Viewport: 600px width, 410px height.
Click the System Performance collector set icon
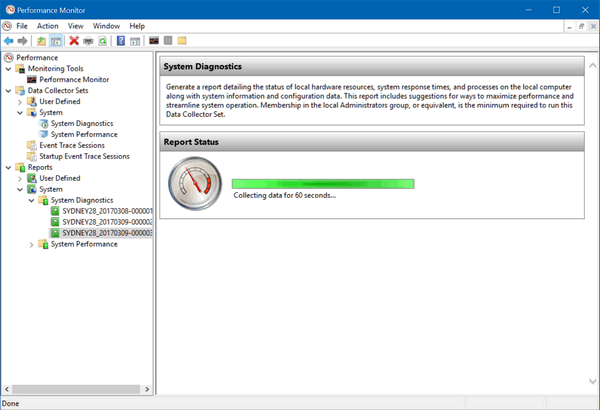43,134
